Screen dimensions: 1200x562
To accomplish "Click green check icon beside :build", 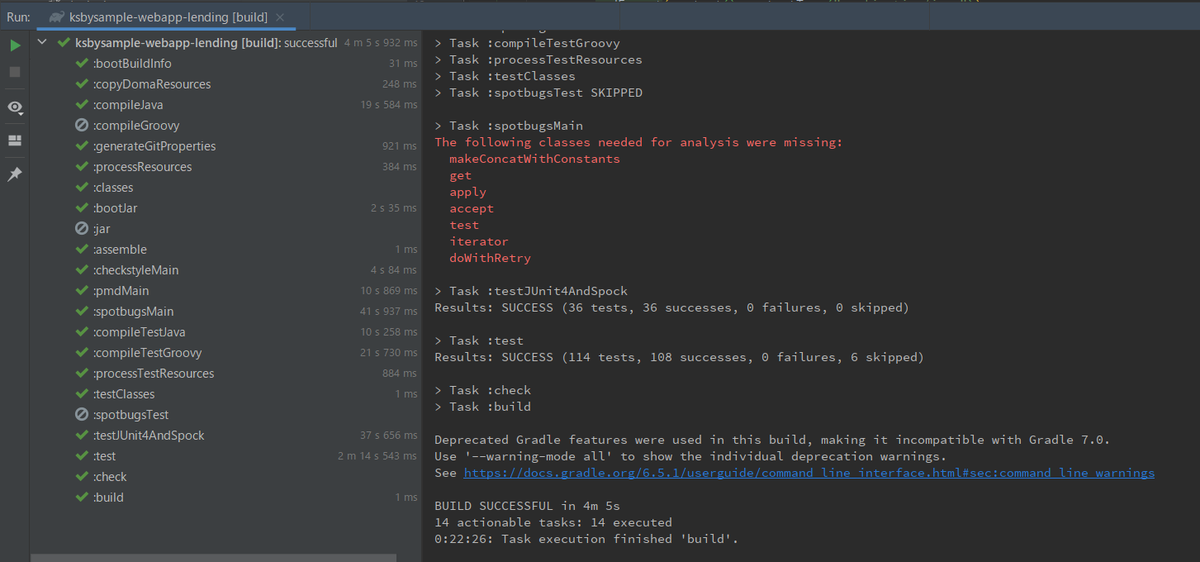I will [x=83, y=498].
